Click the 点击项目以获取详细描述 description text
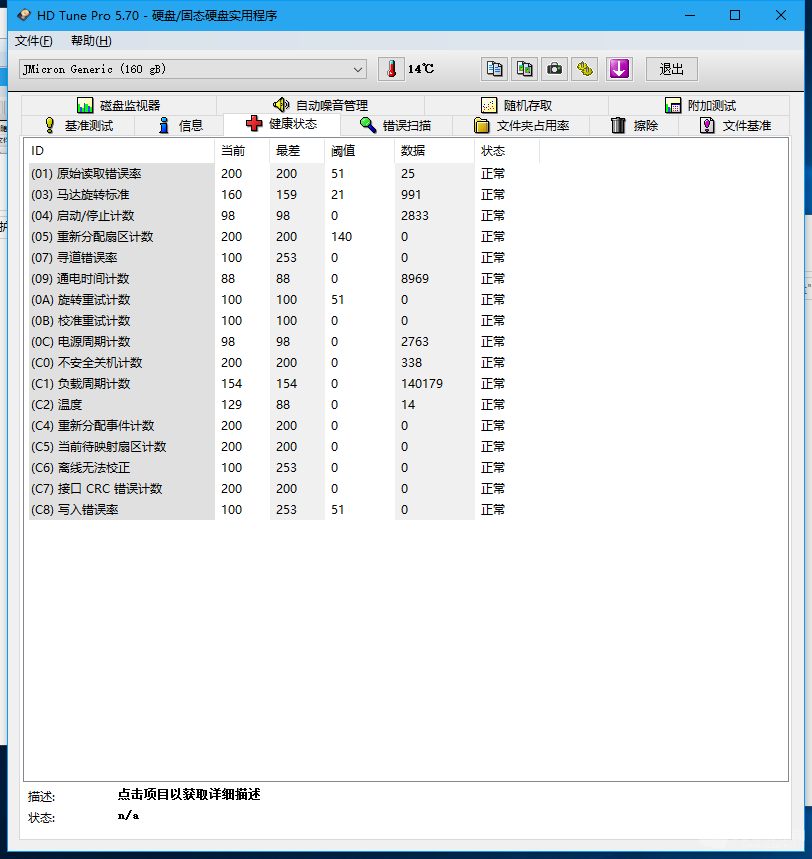Image resolution: width=812 pixels, height=859 pixels. [188, 794]
